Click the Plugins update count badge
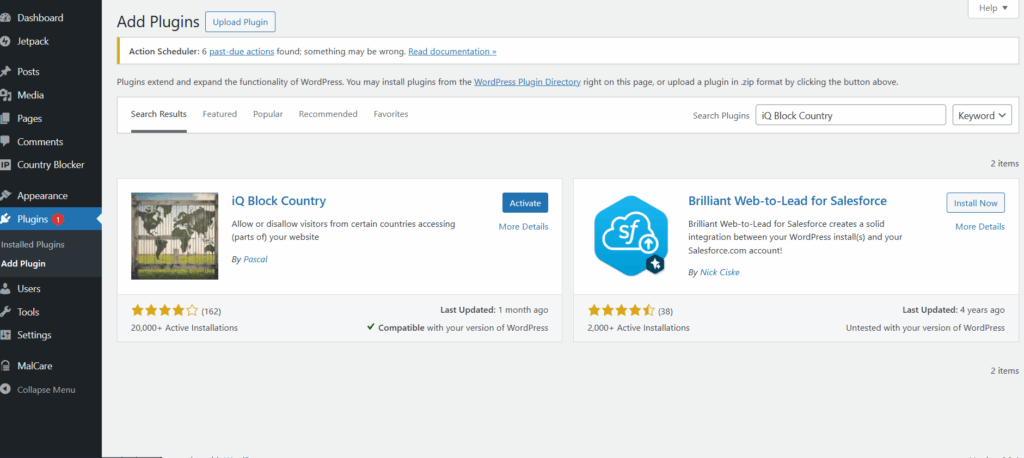The height and width of the screenshot is (458, 1024). point(57,220)
